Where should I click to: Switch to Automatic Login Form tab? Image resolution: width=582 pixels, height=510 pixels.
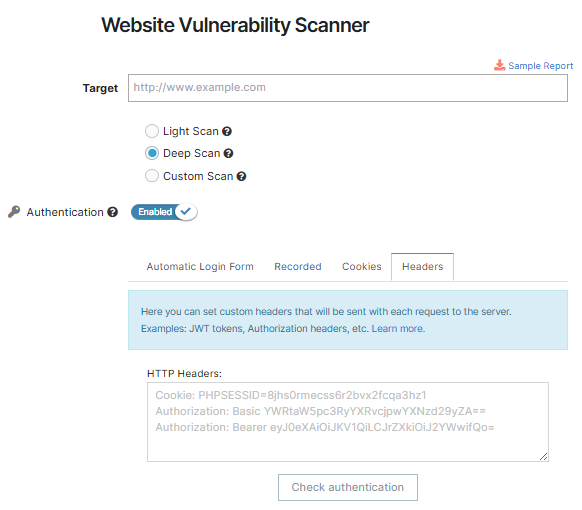pyautogui.click(x=200, y=267)
